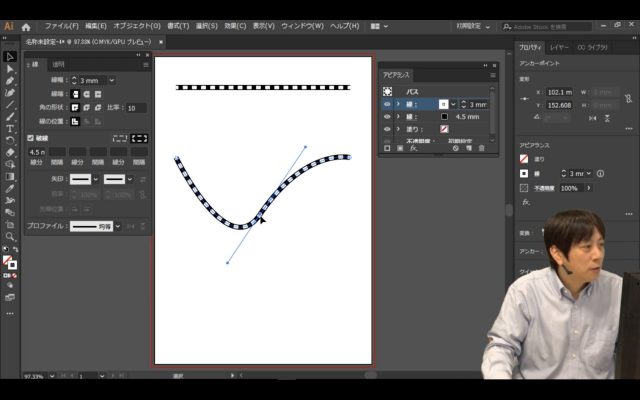Click clear appearance icon in Appearance panel
This screenshot has width=640, height=400.
(456, 148)
